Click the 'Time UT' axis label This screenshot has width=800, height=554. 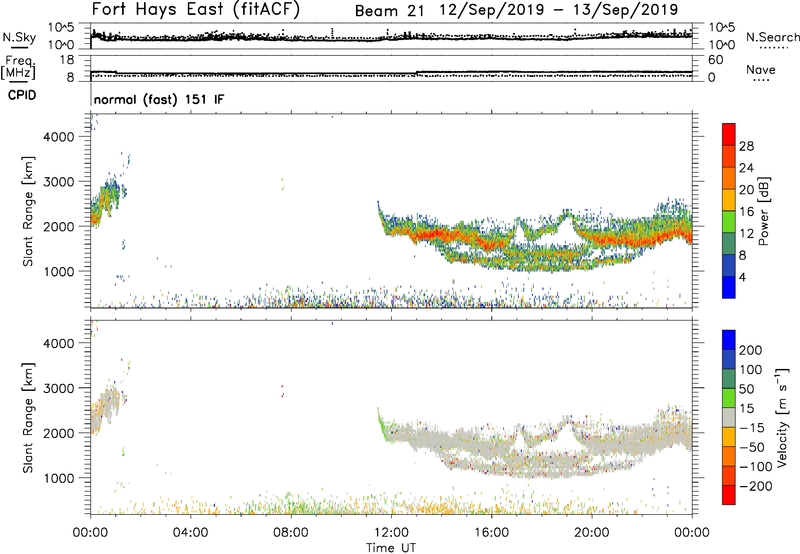[x=391, y=547]
